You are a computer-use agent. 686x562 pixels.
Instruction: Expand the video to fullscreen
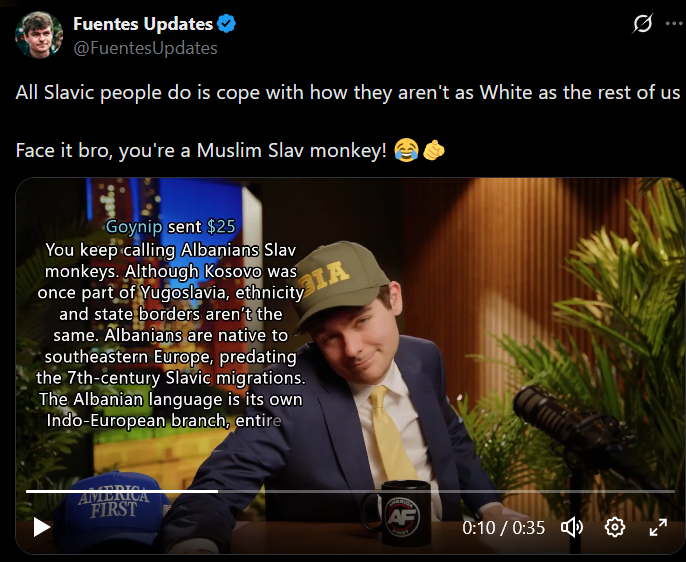point(658,527)
